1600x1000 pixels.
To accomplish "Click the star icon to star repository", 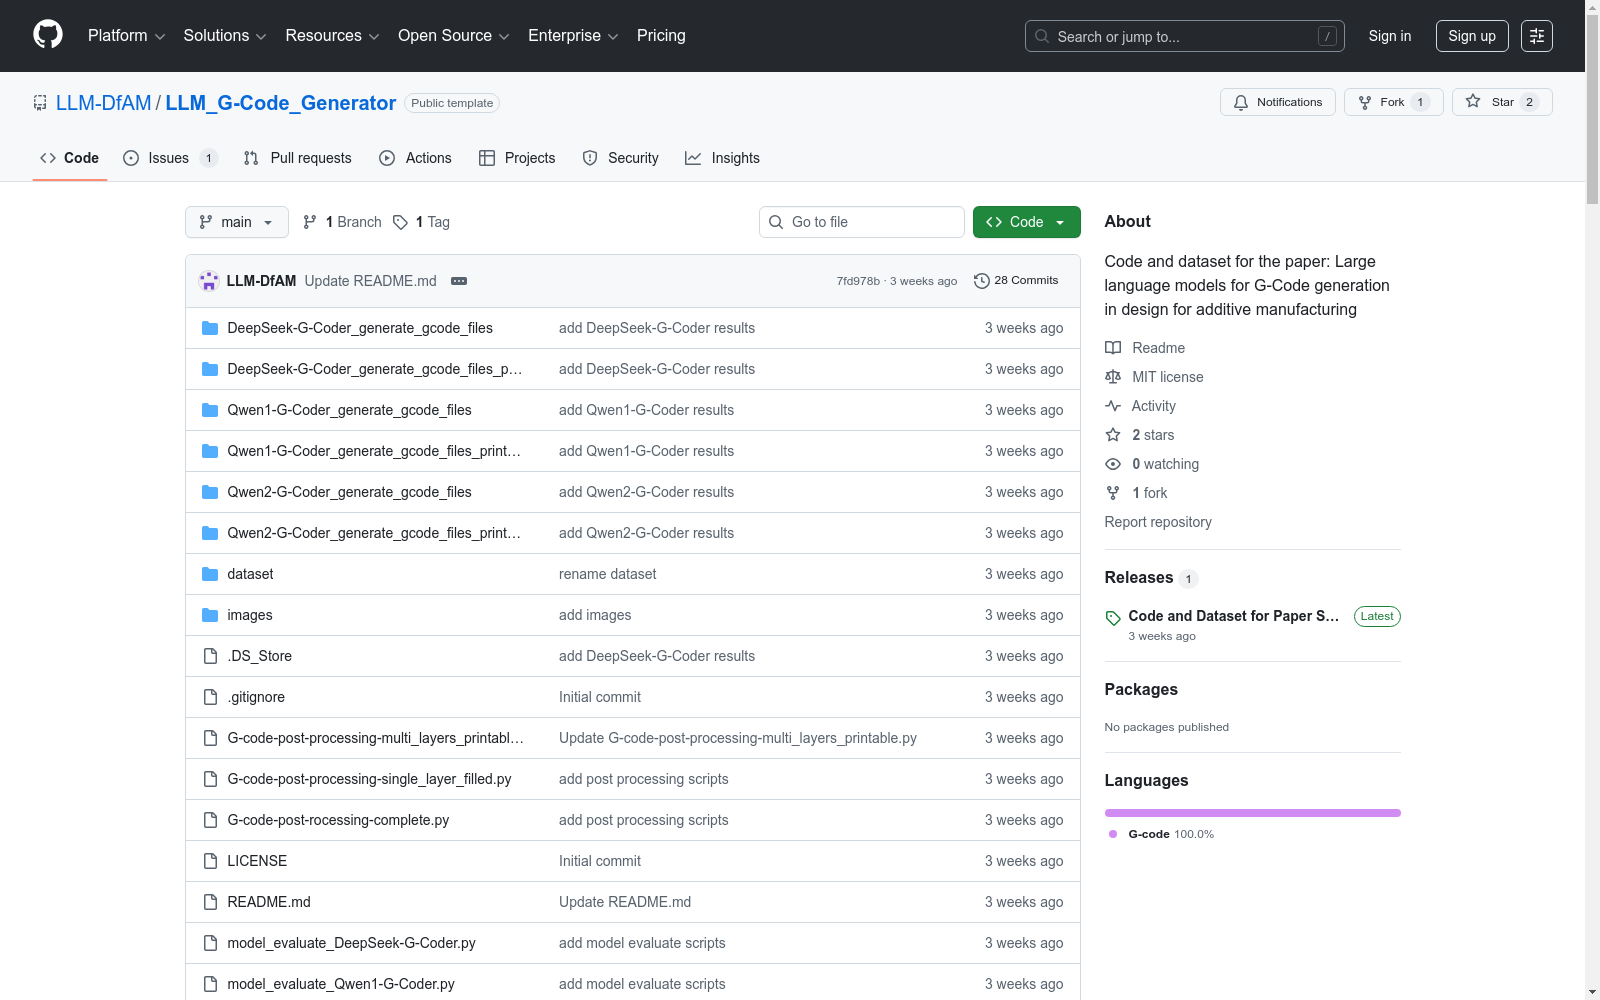I will point(1473,101).
